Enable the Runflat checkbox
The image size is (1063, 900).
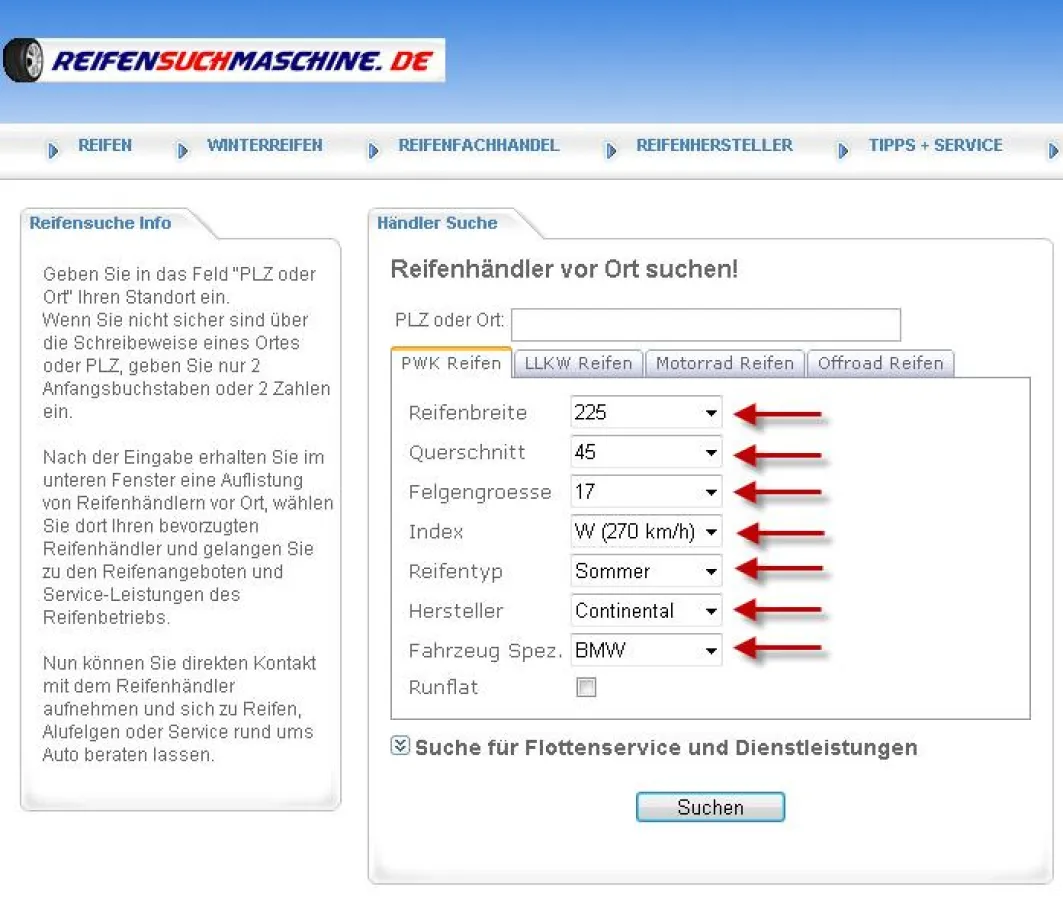pyautogui.click(x=585, y=687)
